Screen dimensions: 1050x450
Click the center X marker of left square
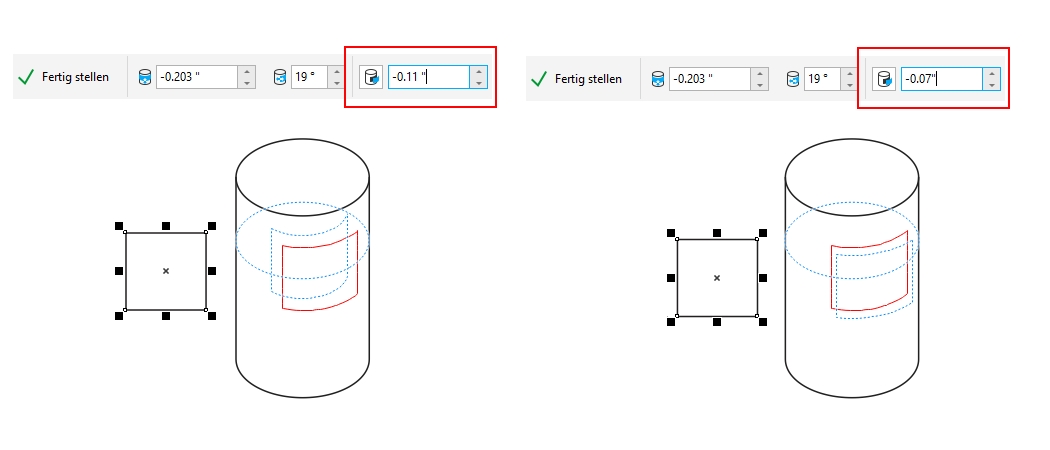click(x=166, y=271)
